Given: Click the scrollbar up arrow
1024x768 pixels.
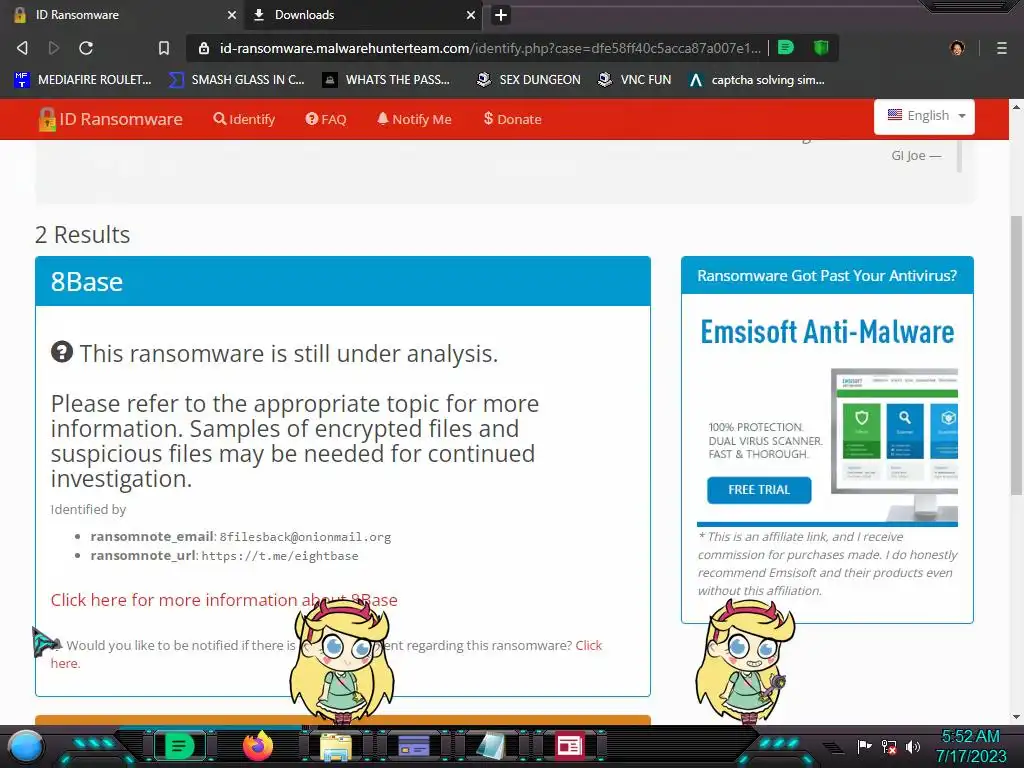Looking at the screenshot, I should pos(1016,106).
